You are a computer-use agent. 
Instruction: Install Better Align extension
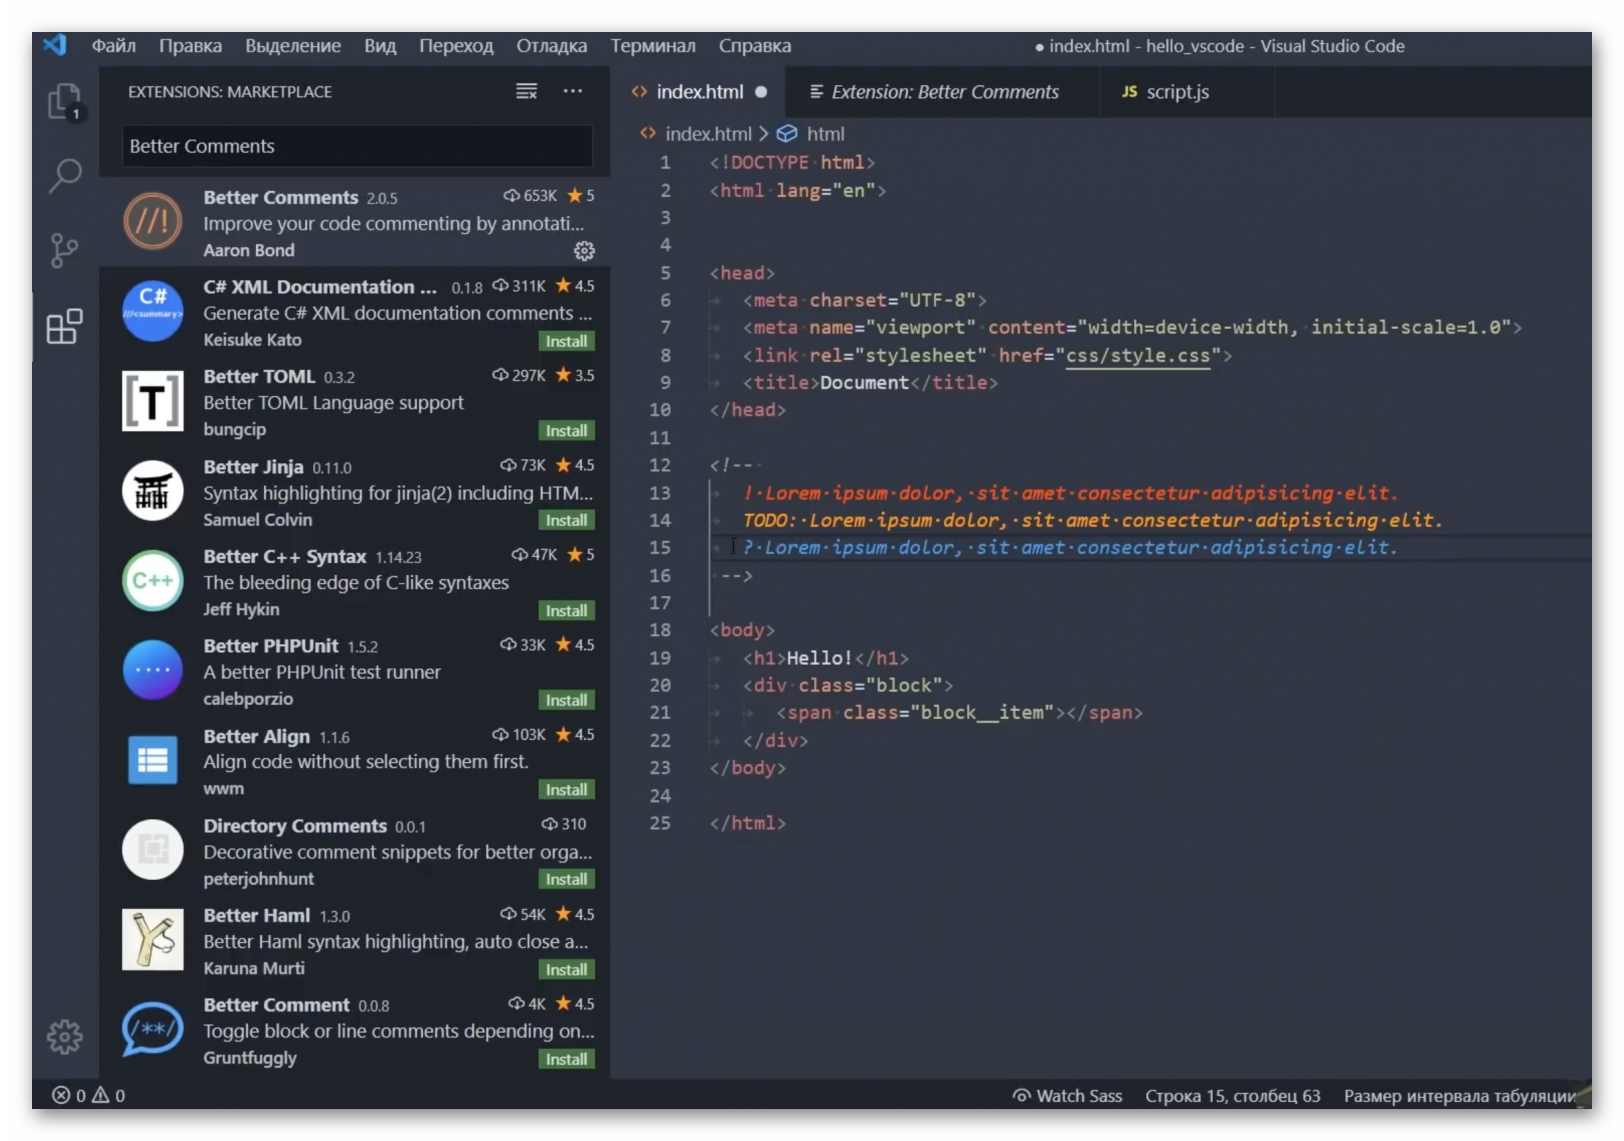566,790
